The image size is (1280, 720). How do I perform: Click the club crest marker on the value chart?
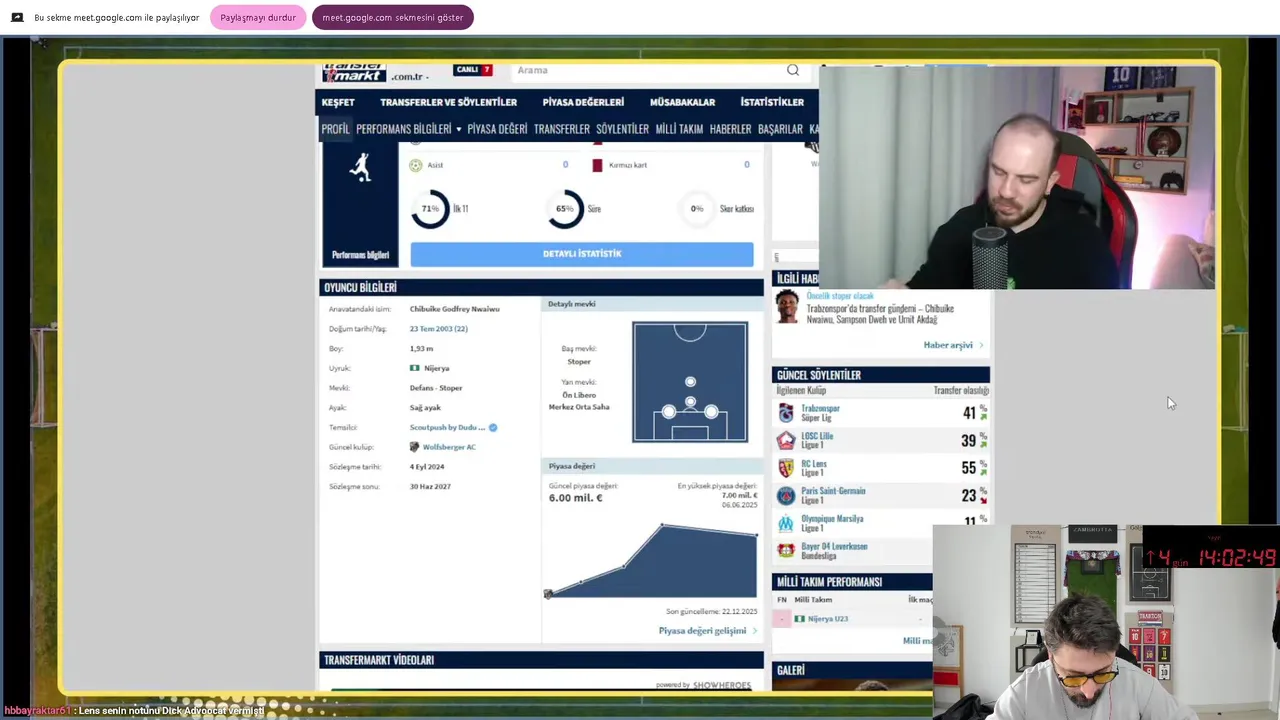(548, 595)
